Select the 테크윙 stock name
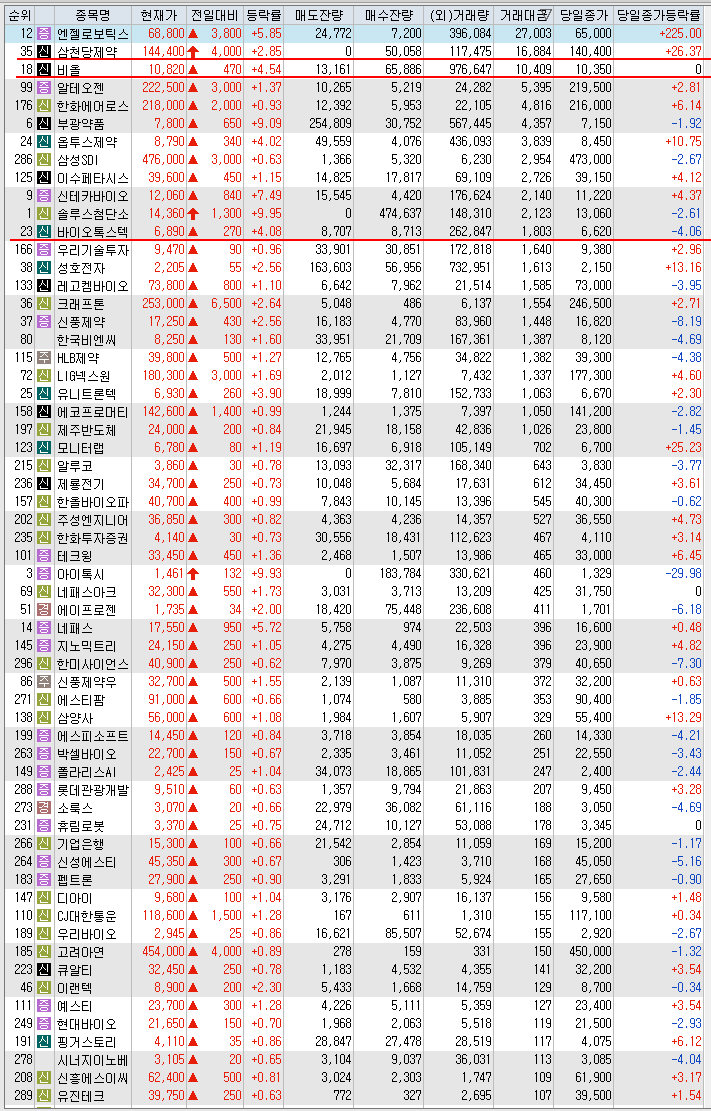The image size is (711, 1111). tap(74, 556)
